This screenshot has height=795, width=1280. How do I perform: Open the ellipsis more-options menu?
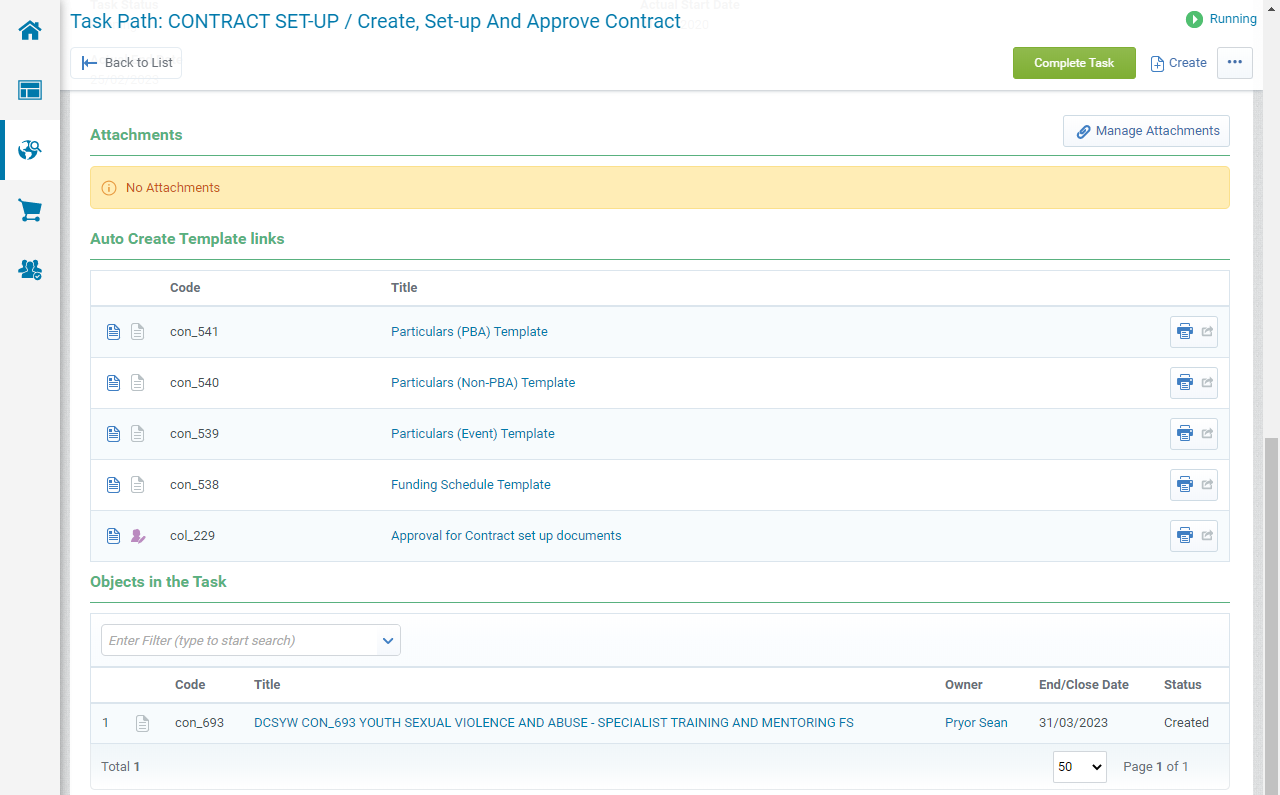(1234, 62)
